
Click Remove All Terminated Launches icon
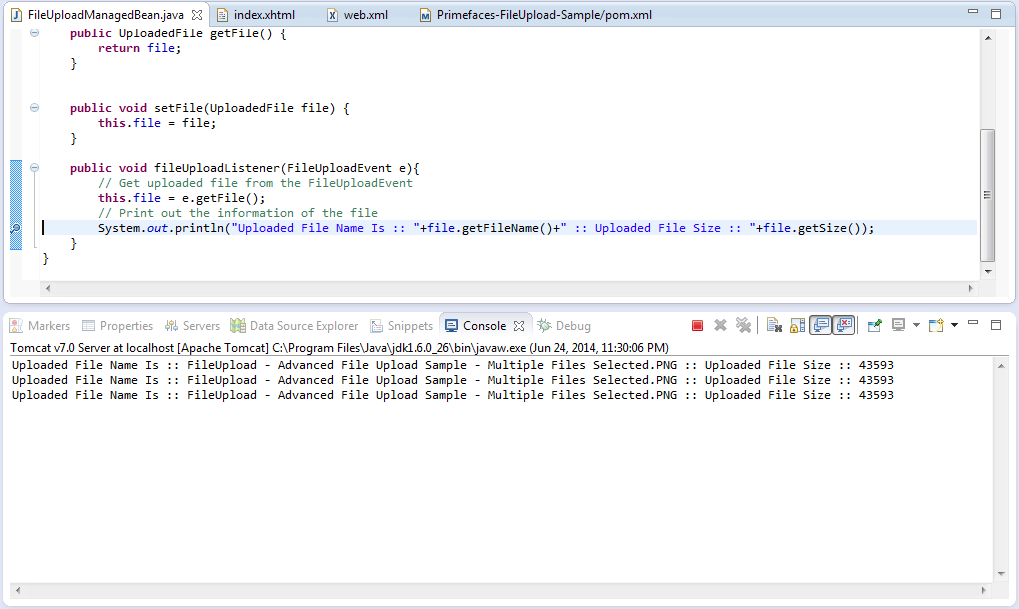click(743, 326)
